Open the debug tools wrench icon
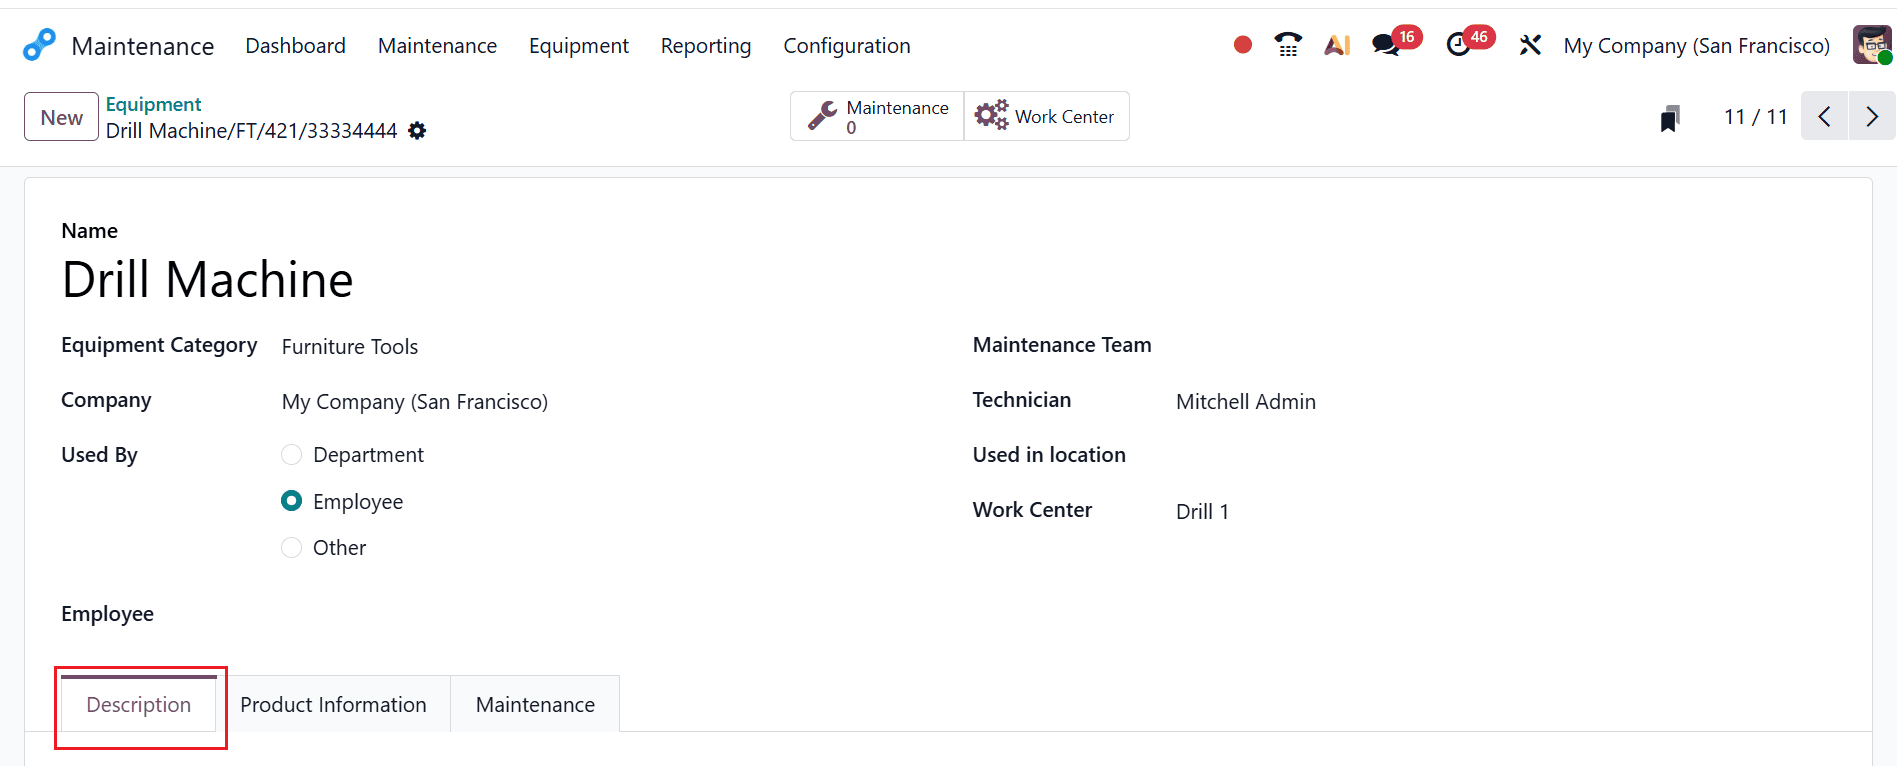This screenshot has height=766, width=1897. [1530, 45]
